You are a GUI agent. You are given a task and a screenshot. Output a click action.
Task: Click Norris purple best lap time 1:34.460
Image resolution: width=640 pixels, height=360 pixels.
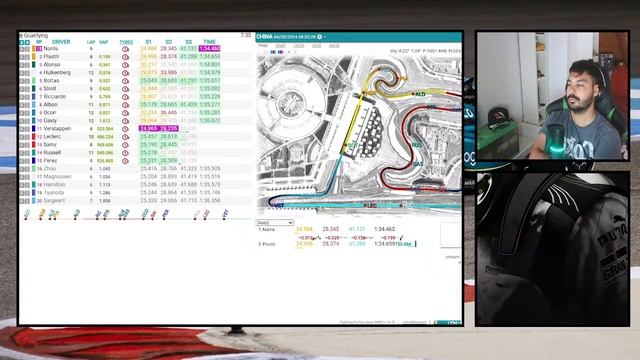[x=209, y=49]
